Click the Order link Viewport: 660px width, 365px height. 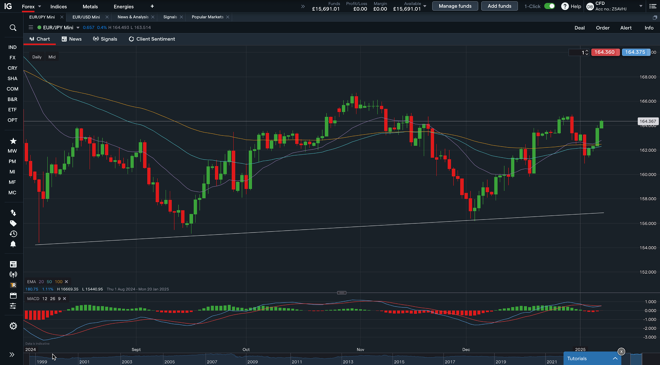602,28
